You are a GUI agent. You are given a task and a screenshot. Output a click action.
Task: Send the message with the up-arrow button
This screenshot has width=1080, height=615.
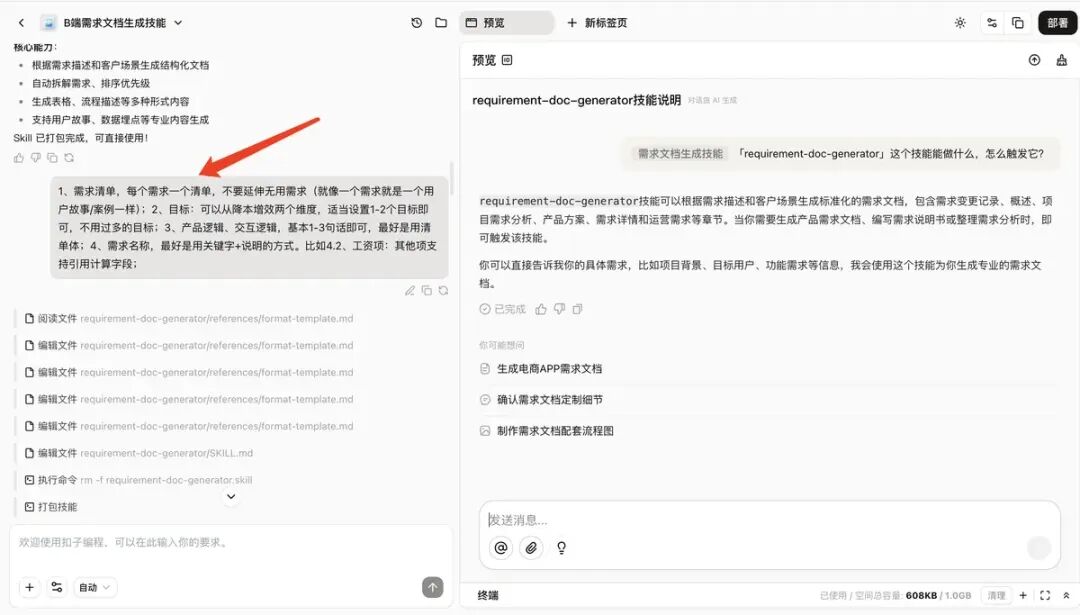click(x=433, y=587)
